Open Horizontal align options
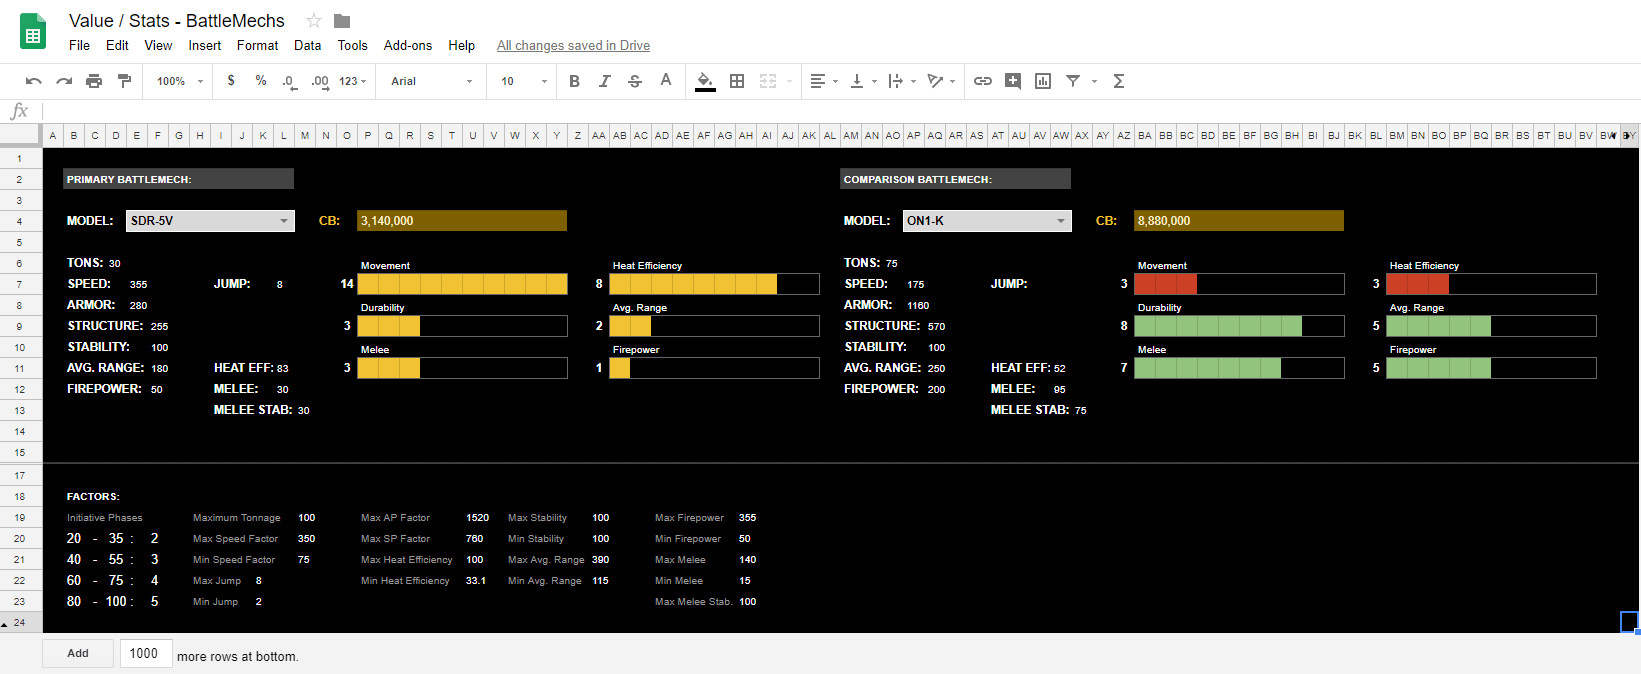The image size is (1641, 674). tap(824, 81)
